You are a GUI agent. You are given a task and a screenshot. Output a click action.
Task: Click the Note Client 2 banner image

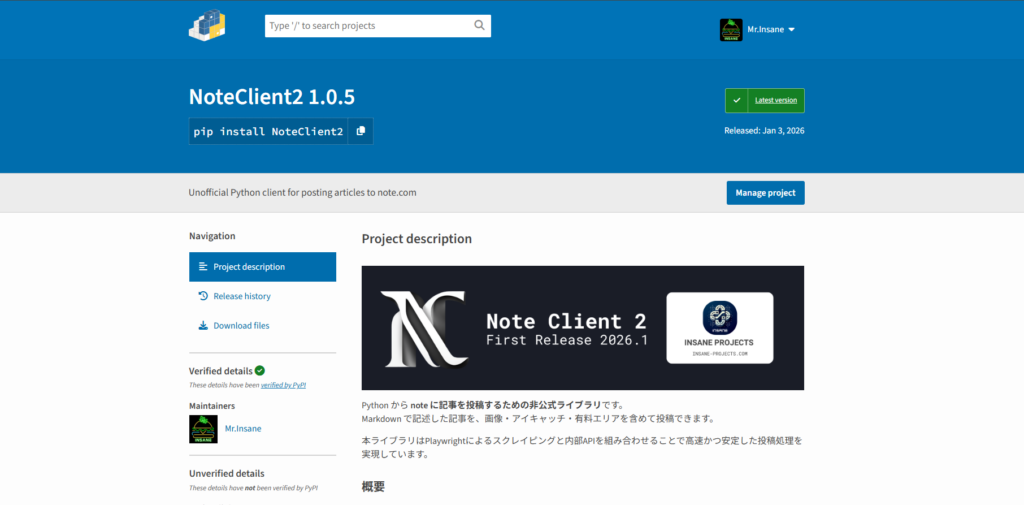pyautogui.click(x=520, y=328)
